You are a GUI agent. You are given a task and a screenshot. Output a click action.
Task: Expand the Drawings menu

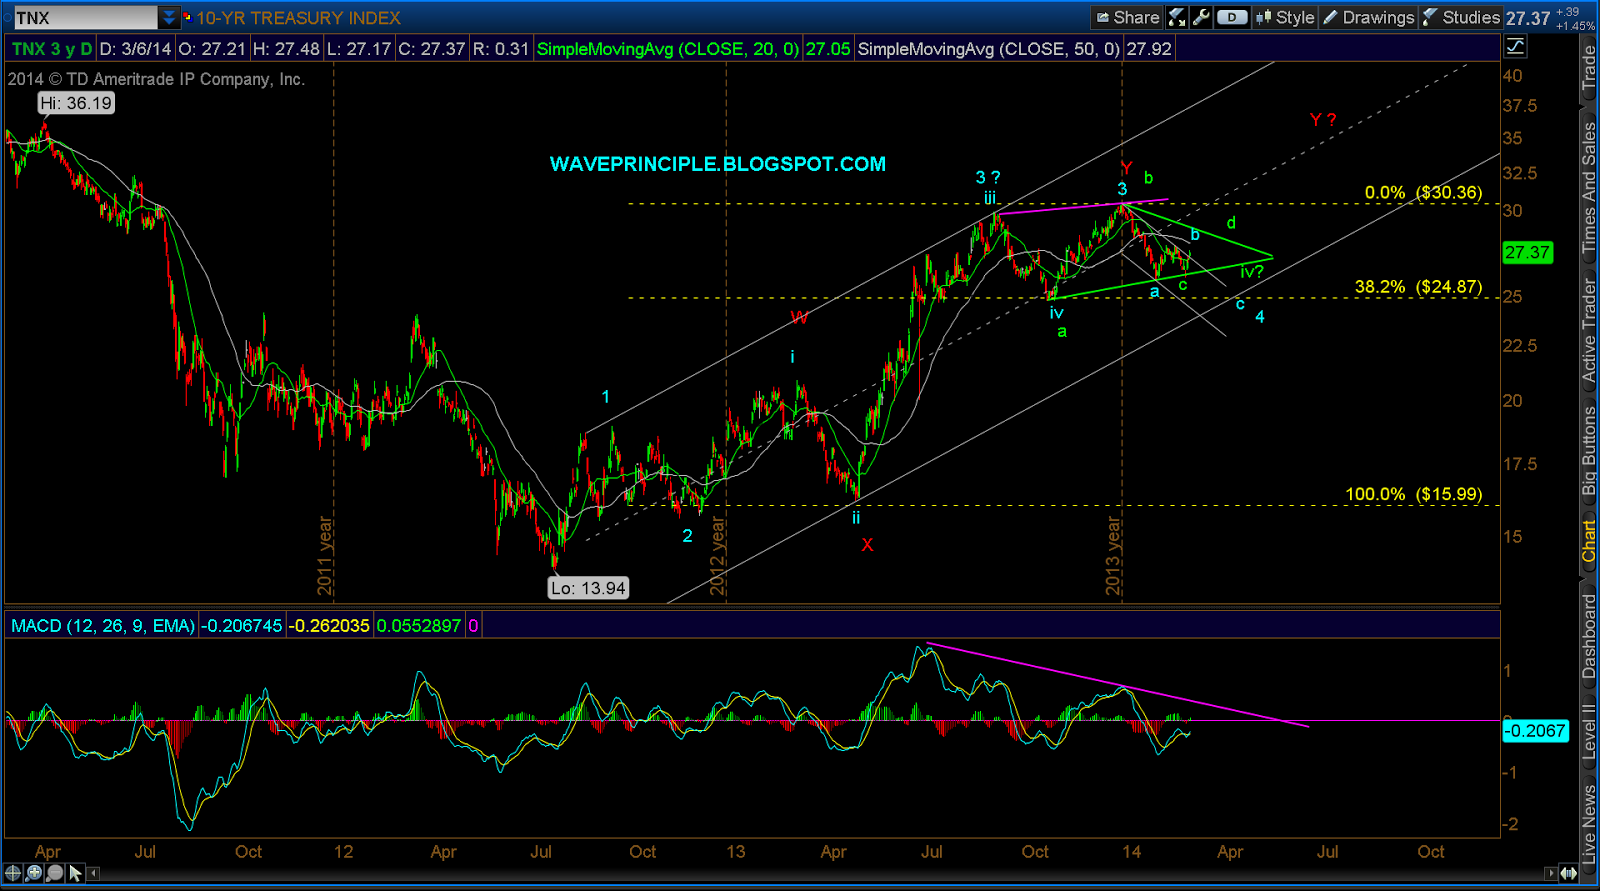(x=1368, y=17)
